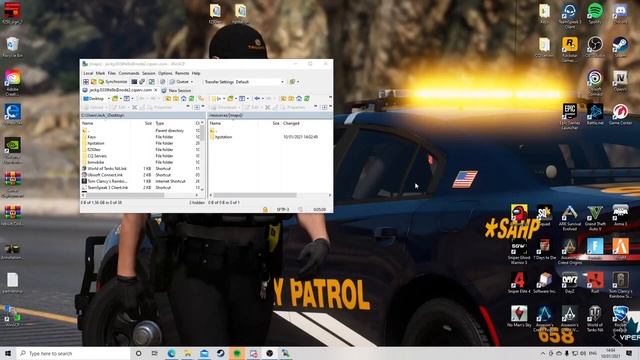
Task: Open the remote directory path dropdown
Action: click(x=218, y=98)
